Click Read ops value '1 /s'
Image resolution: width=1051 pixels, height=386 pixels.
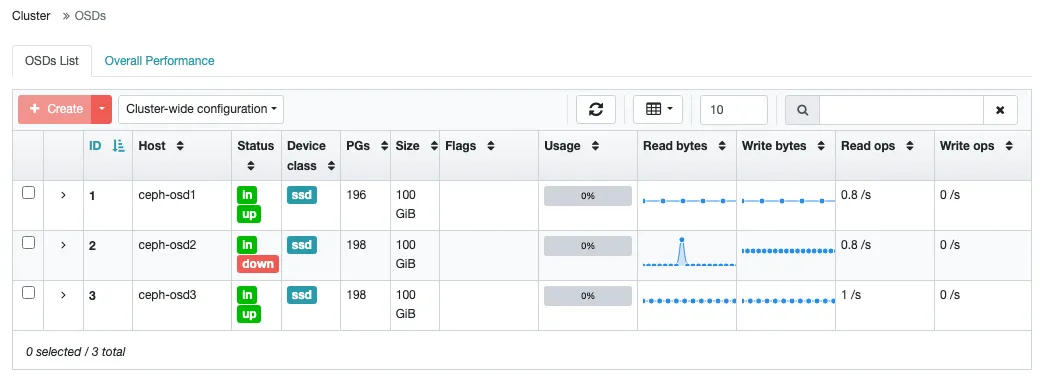click(x=851, y=295)
